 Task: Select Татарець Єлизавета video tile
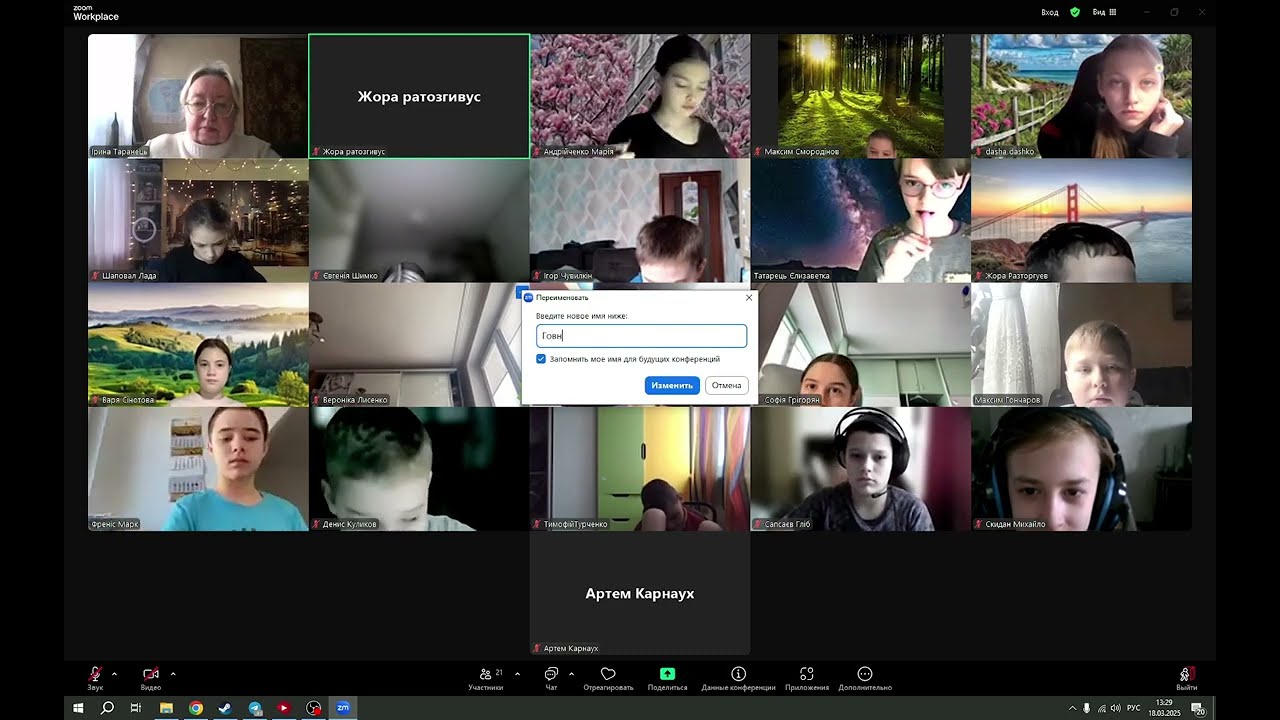(x=861, y=220)
